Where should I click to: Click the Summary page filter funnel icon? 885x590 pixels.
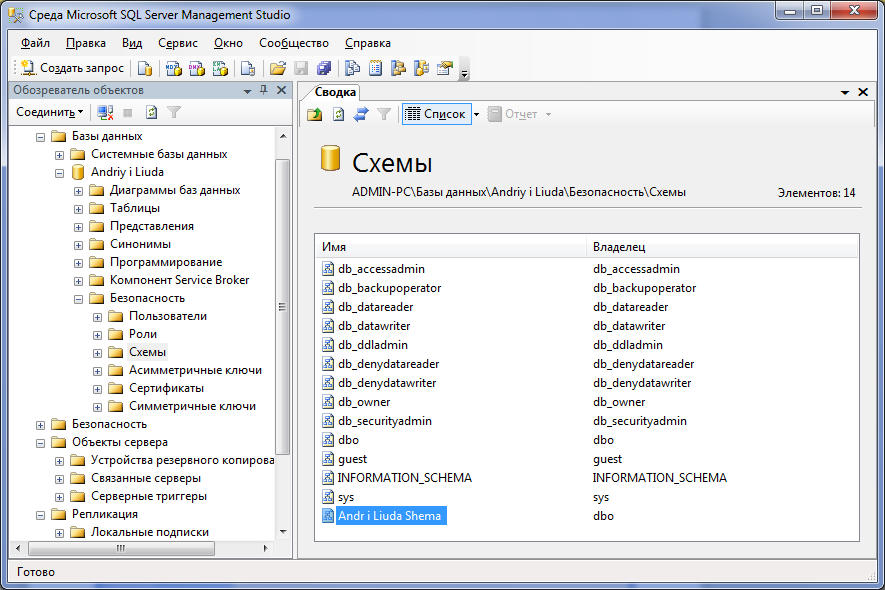coord(384,115)
